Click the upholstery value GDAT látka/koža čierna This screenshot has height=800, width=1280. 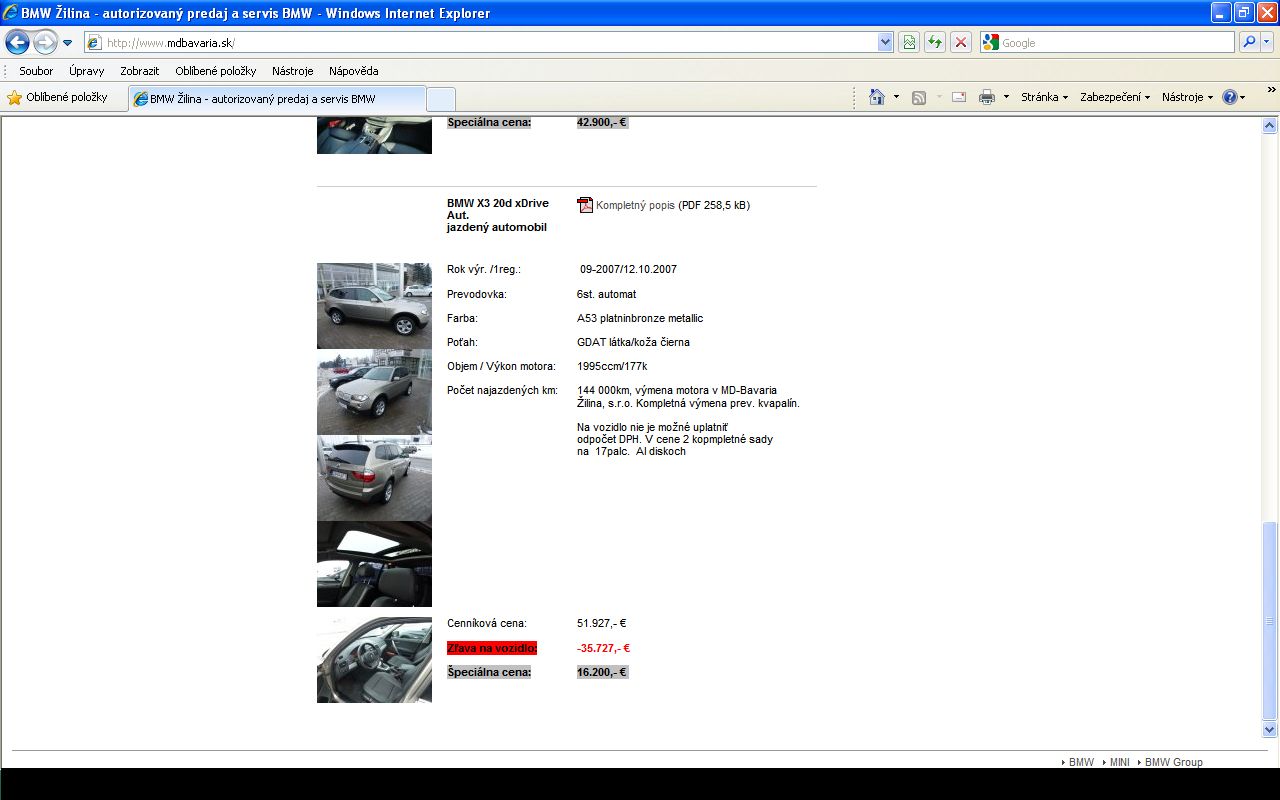pos(633,342)
